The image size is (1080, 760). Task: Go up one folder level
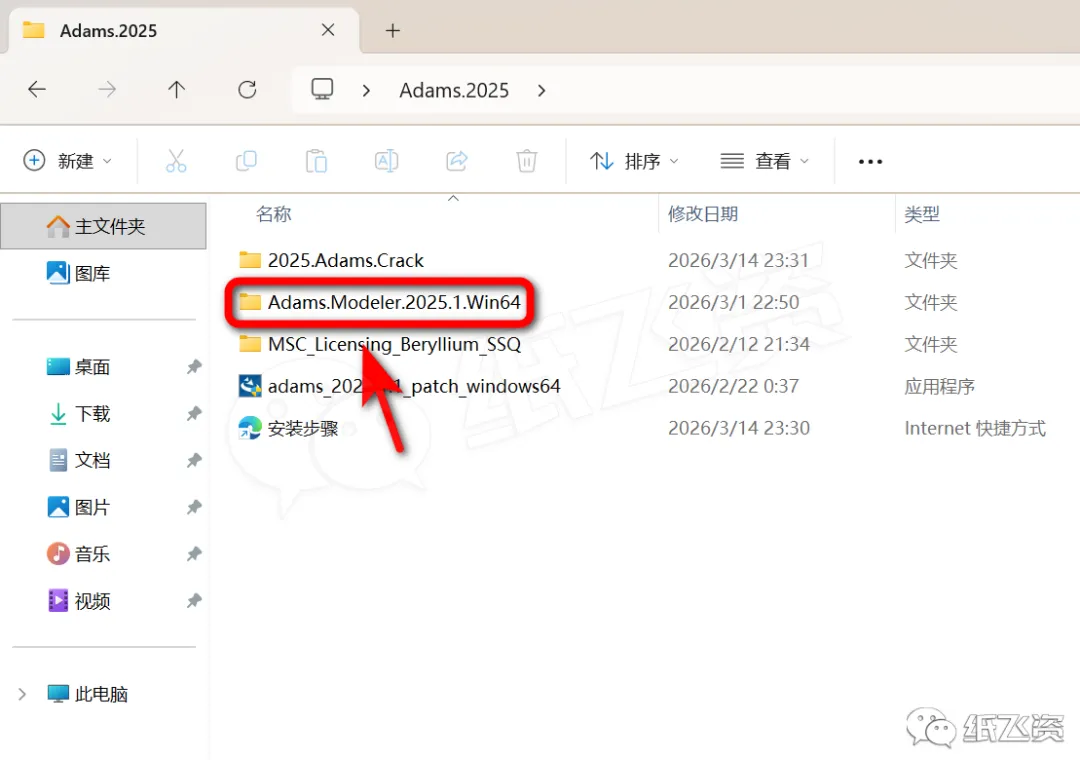(176, 90)
